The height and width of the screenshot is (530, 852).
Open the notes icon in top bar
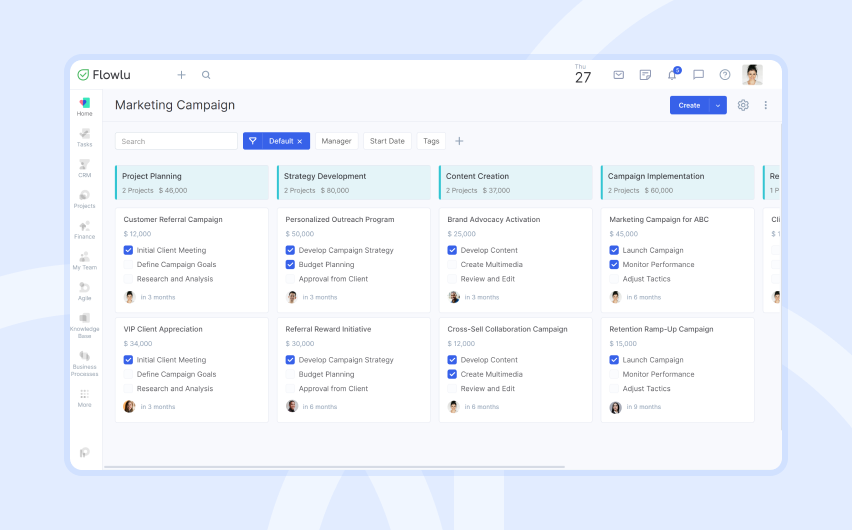(x=645, y=75)
